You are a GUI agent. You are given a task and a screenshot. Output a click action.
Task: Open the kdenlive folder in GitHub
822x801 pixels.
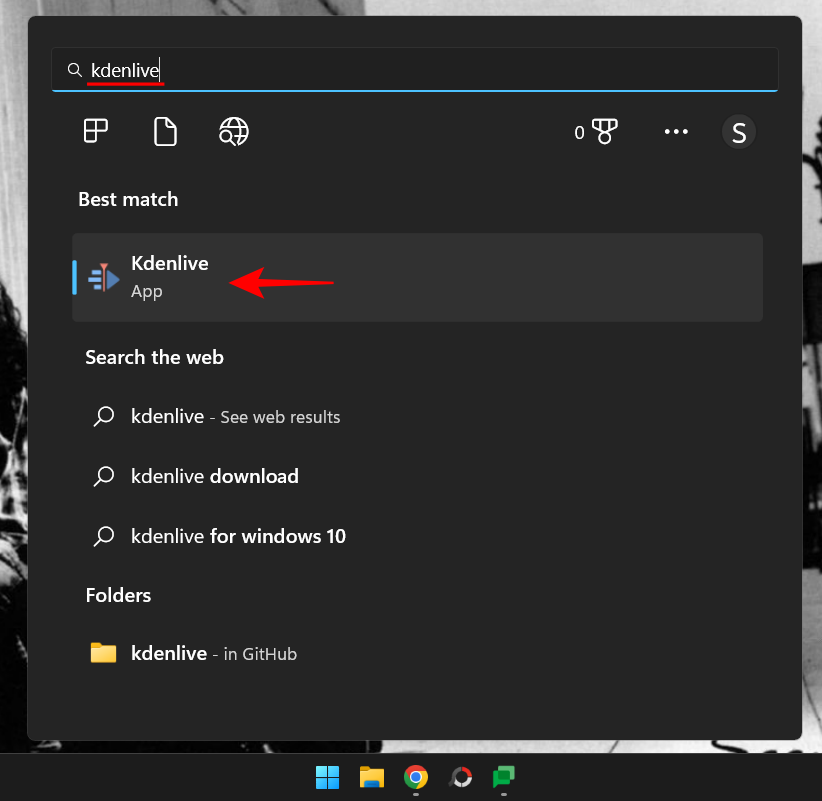point(417,654)
